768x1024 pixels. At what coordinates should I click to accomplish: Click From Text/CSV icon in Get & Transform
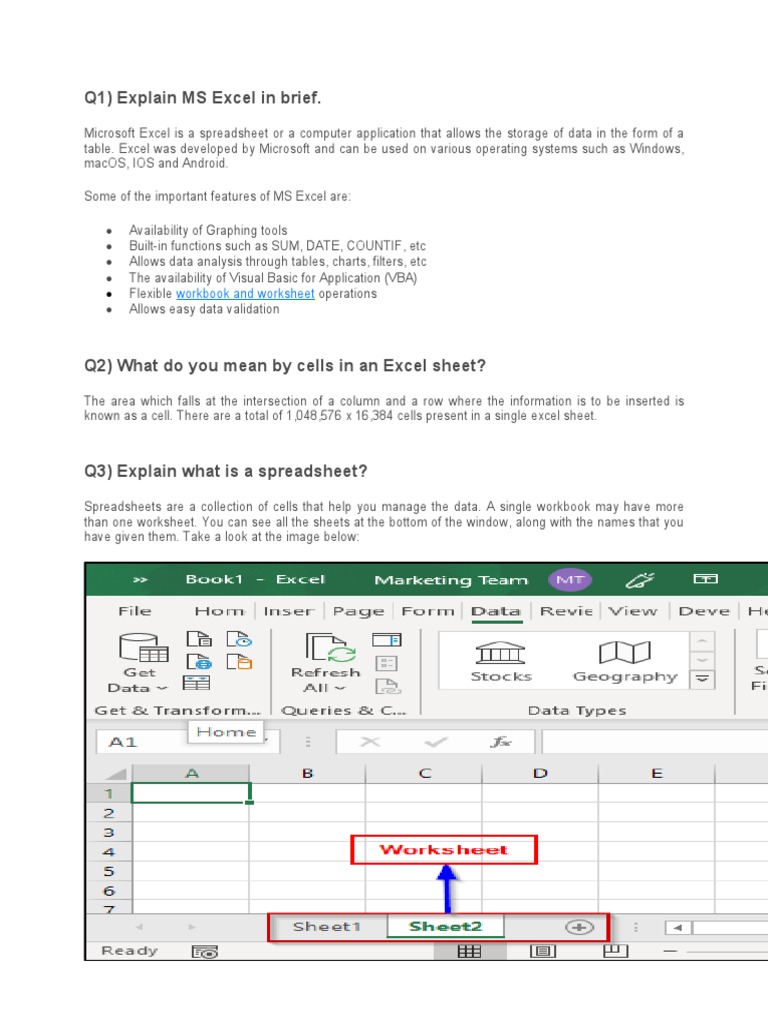click(199, 639)
